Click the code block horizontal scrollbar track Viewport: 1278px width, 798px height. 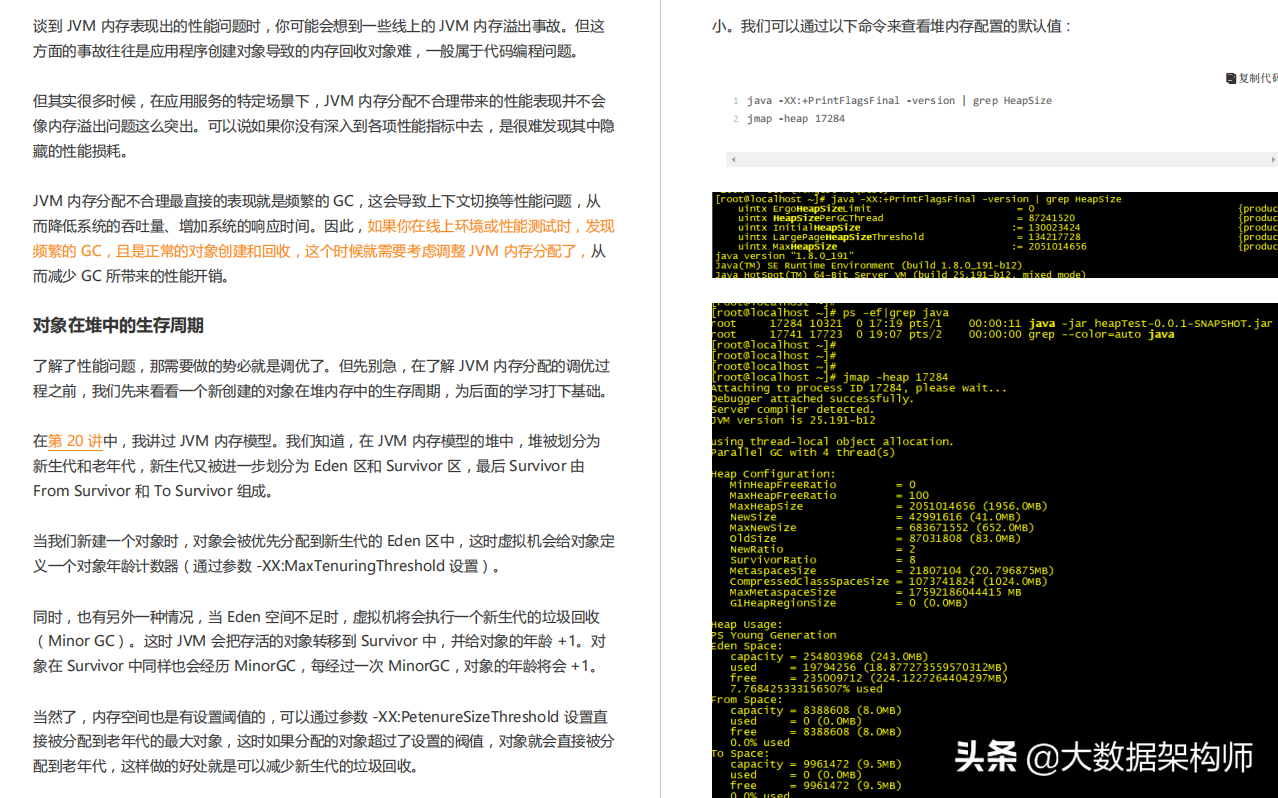(1000, 159)
